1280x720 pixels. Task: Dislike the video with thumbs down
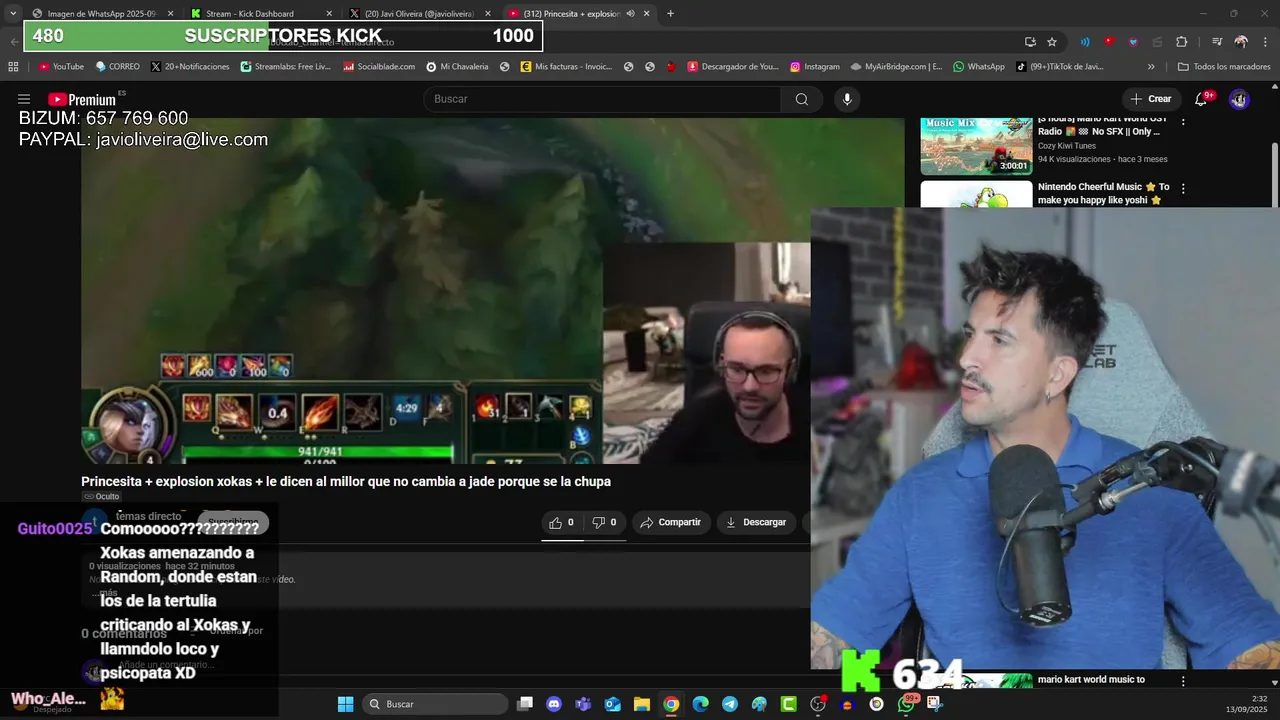pos(604,522)
